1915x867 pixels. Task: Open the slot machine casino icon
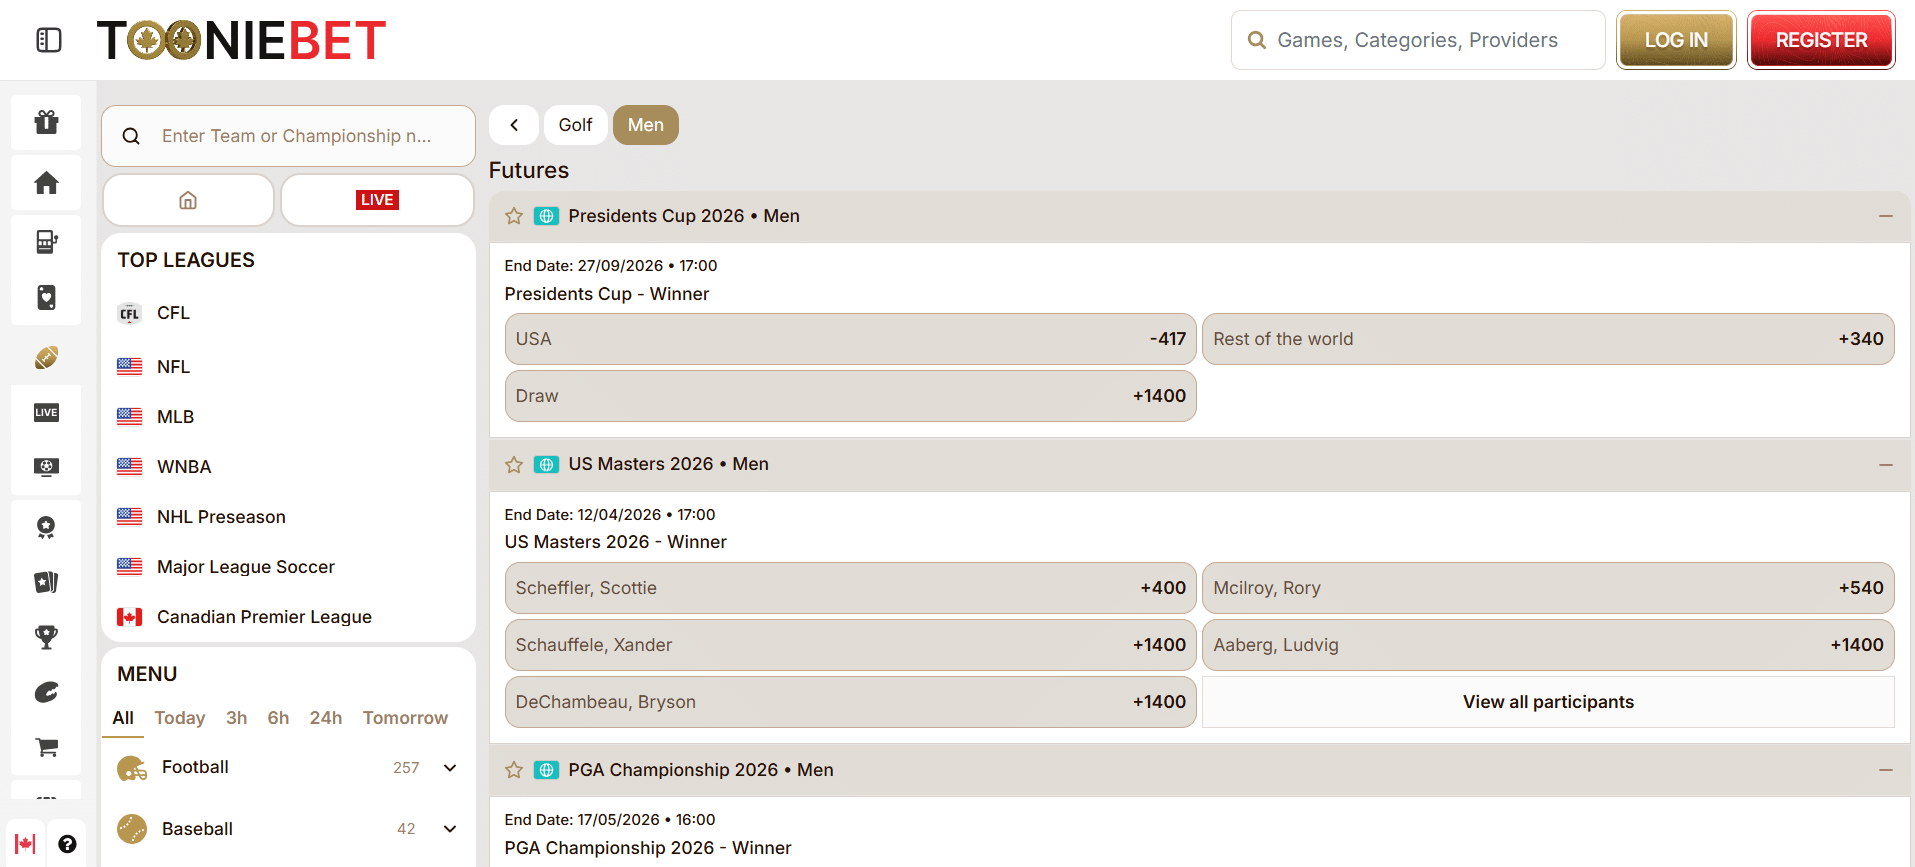[x=46, y=242]
